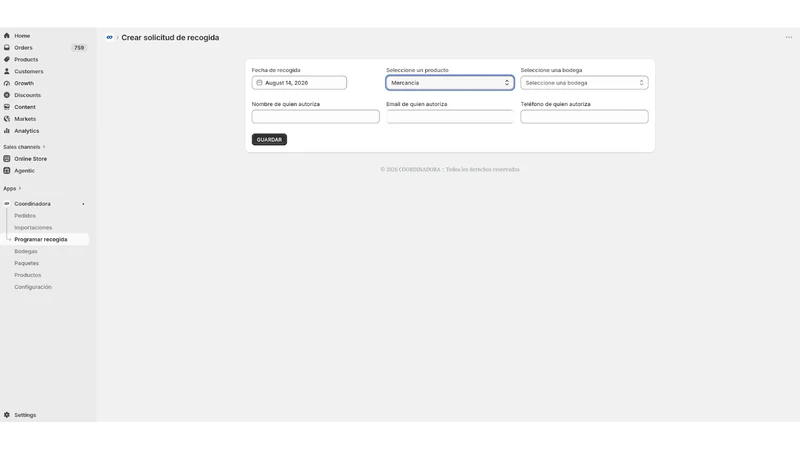Click the Growth icon

click(x=7, y=83)
